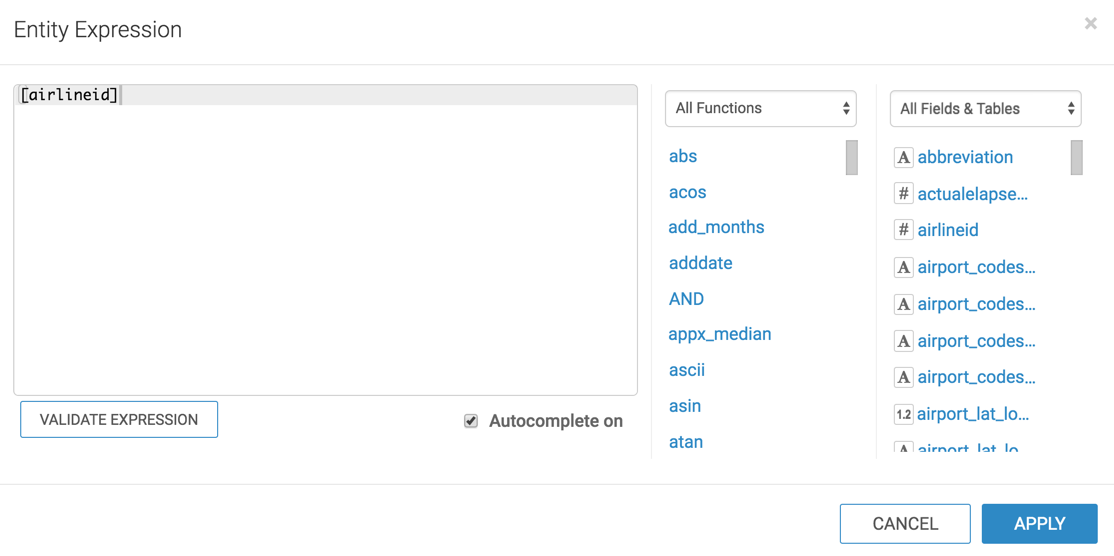This screenshot has width=1114, height=556.
Task: Insert the AND operator
Action: (686, 299)
